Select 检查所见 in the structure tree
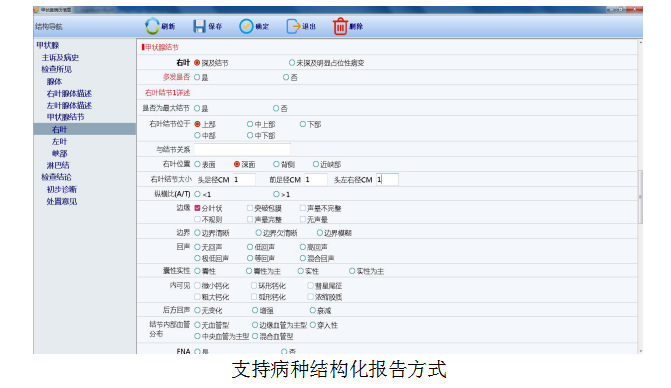This screenshot has width=671, height=388. tap(56, 69)
